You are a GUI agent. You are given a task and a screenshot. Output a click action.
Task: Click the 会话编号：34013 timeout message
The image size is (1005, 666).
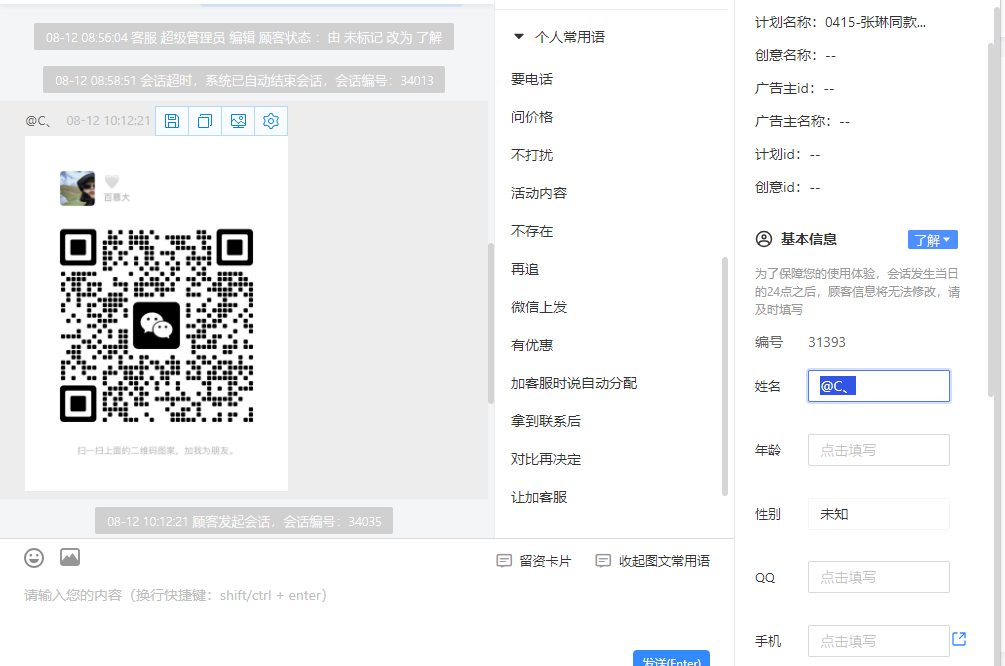point(244,80)
